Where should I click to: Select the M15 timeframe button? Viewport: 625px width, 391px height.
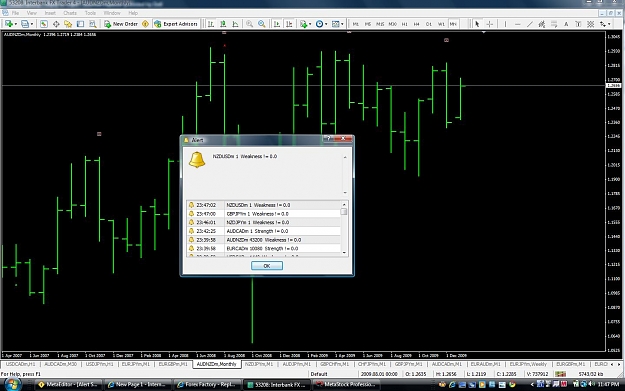(x=380, y=24)
